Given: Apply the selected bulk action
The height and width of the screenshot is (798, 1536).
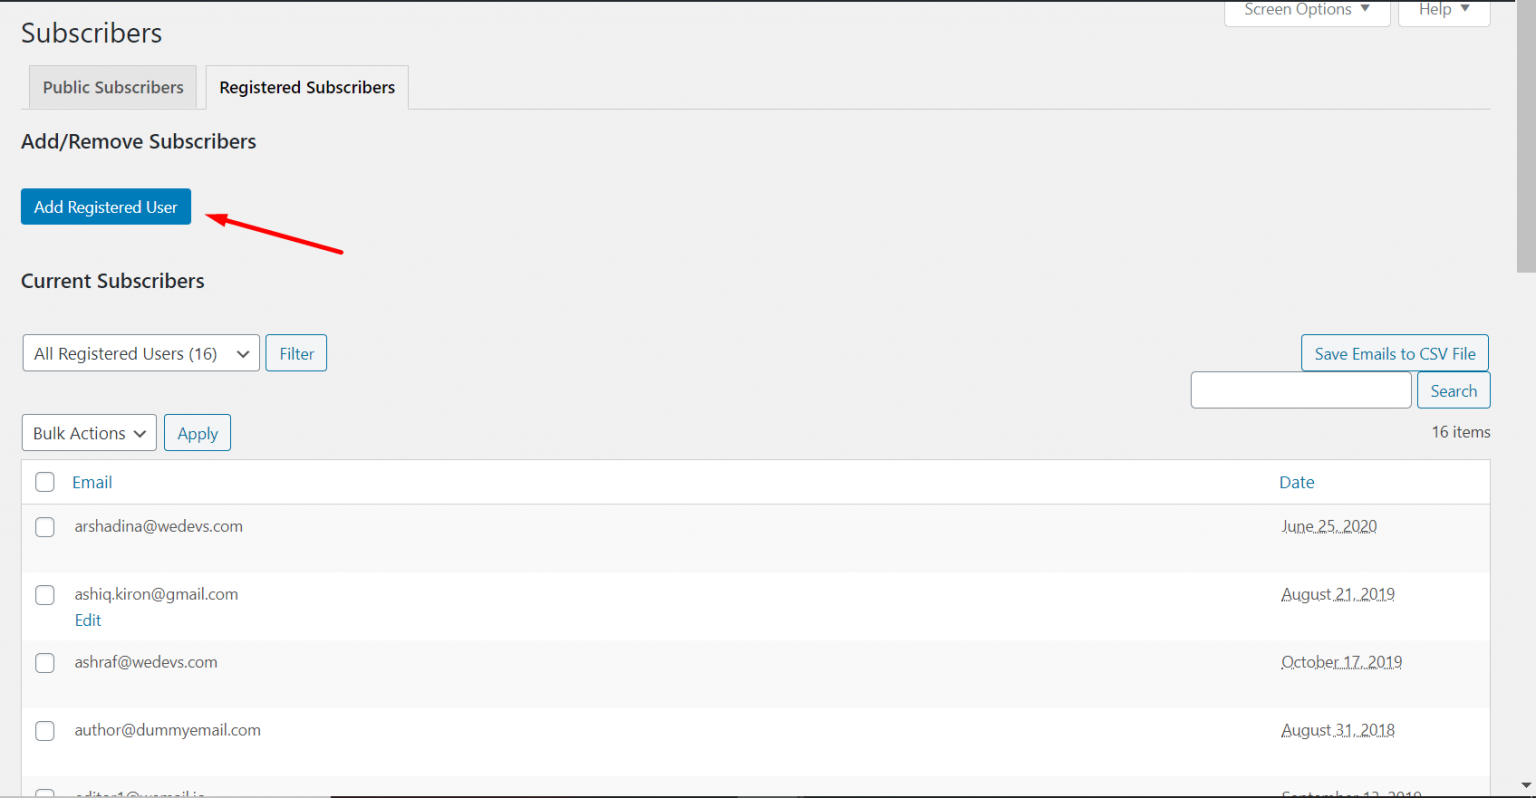Looking at the screenshot, I should pos(197,433).
